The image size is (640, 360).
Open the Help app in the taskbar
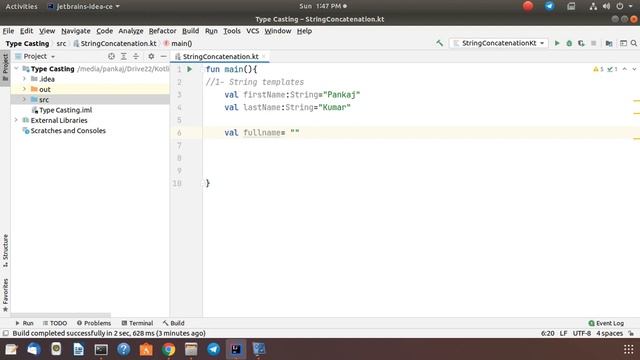tap(123, 349)
